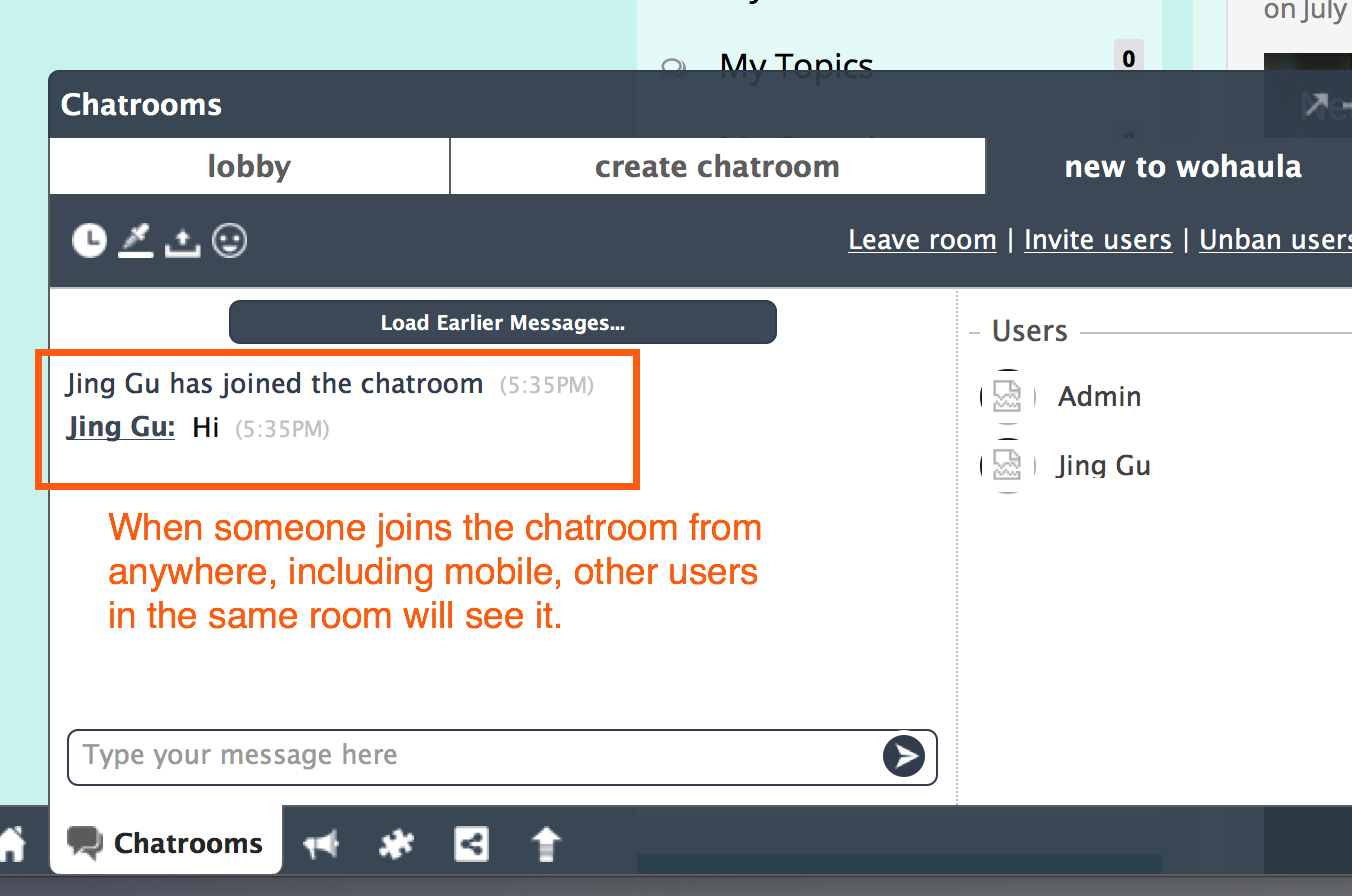1352x896 pixels.
Task: Click the megaphone announcements icon
Action: (321, 845)
